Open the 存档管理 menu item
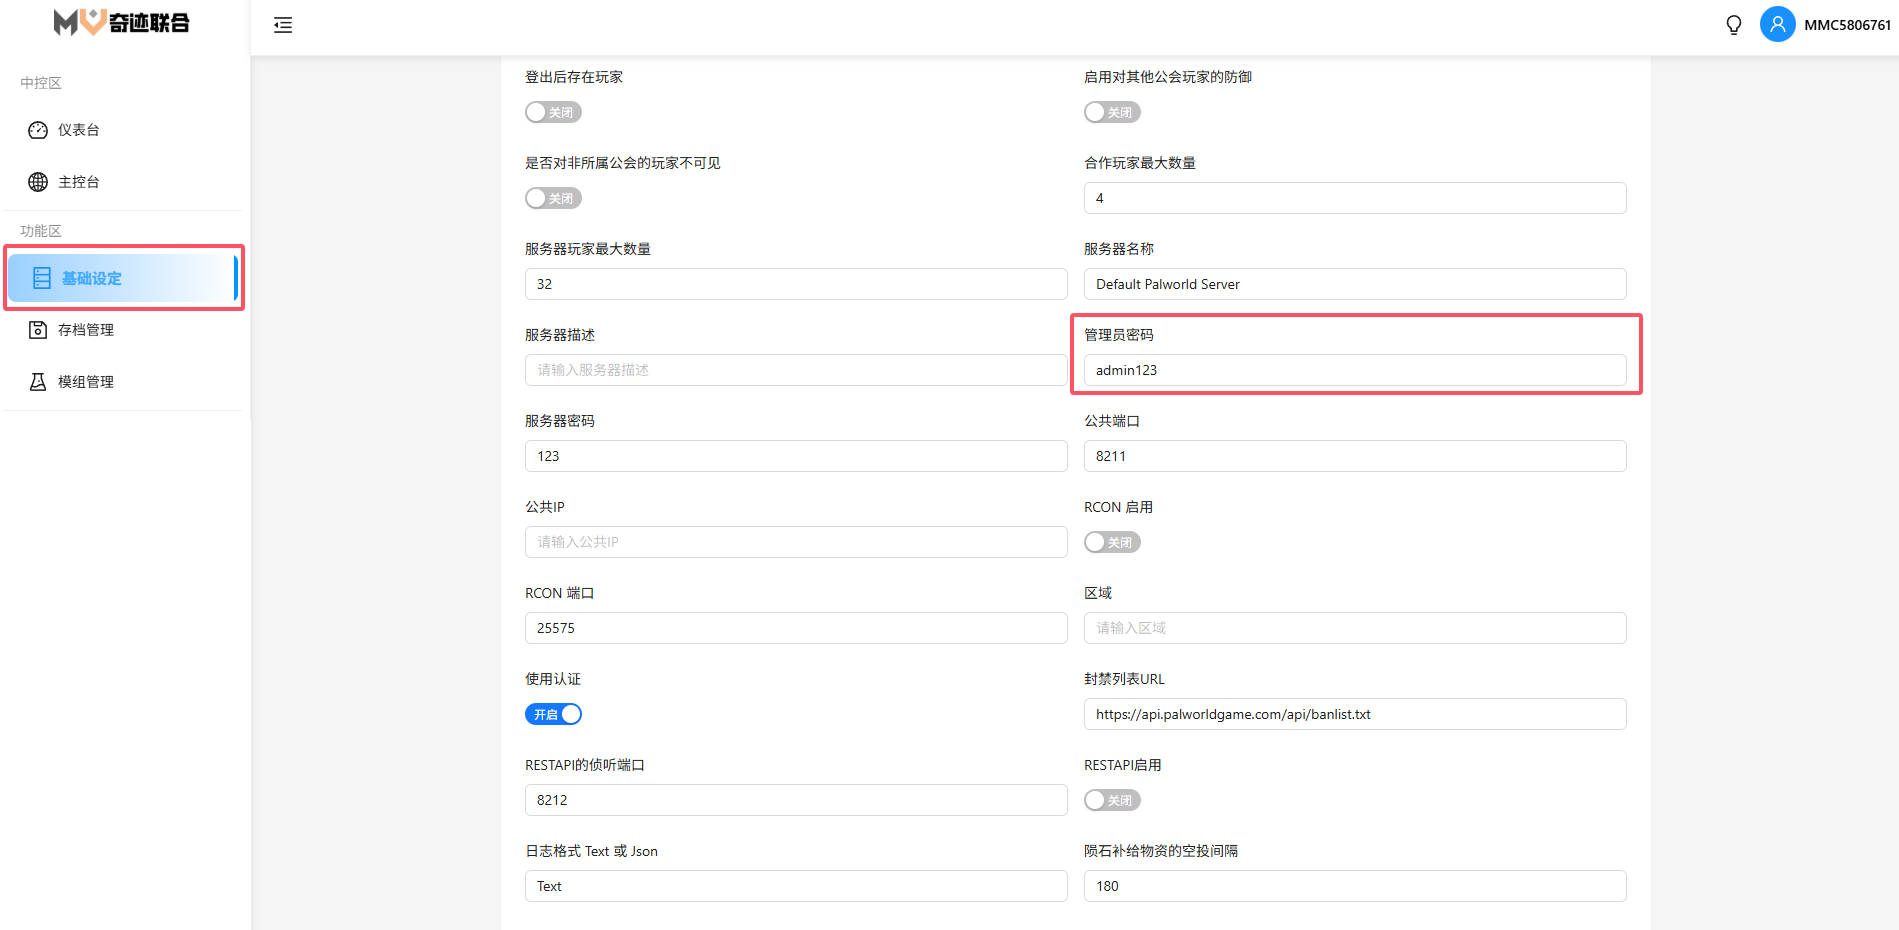The width and height of the screenshot is (1899, 930). [86, 330]
